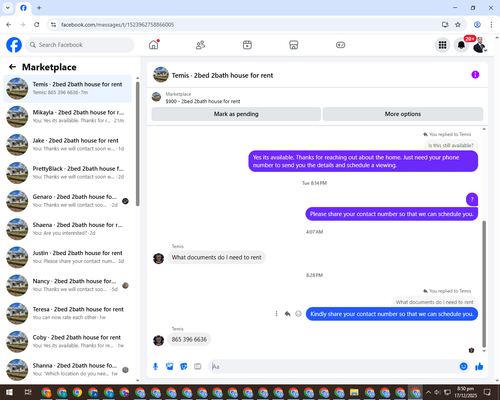Screen dimensions: 500x400
Task: Open Windows notification center icon
Action: (487, 392)
